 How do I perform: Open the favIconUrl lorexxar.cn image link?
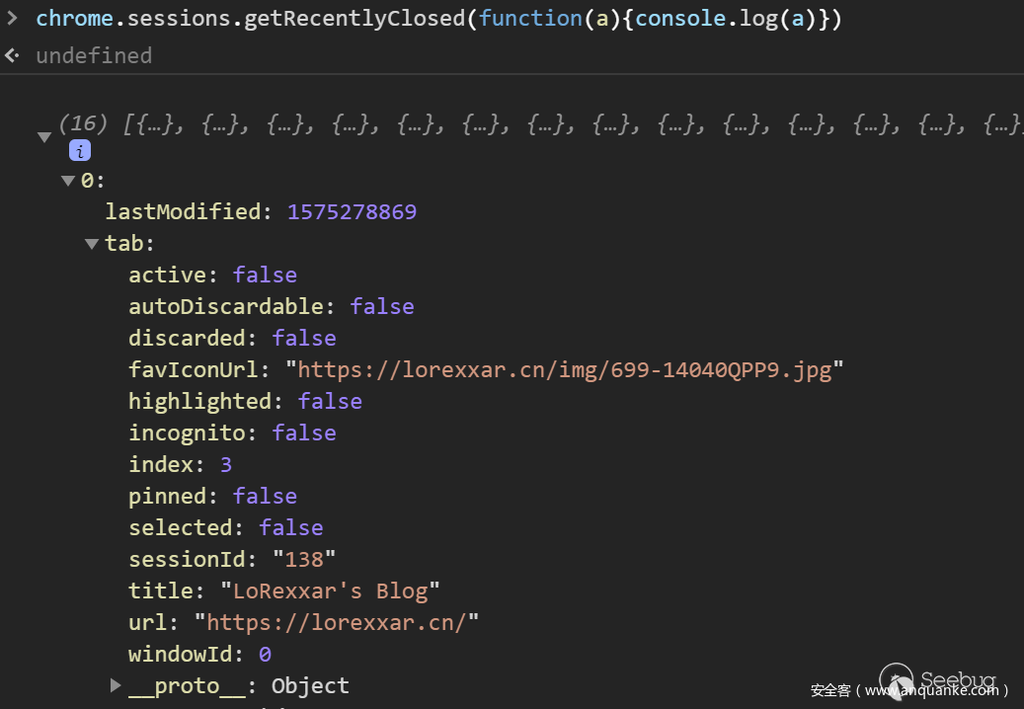pos(565,370)
